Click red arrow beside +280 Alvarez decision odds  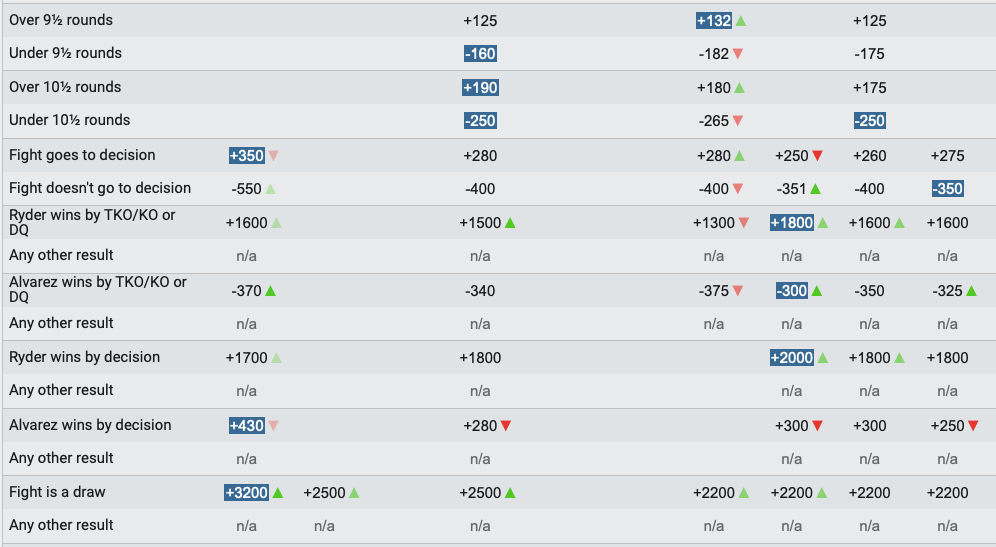pyautogui.click(x=506, y=426)
